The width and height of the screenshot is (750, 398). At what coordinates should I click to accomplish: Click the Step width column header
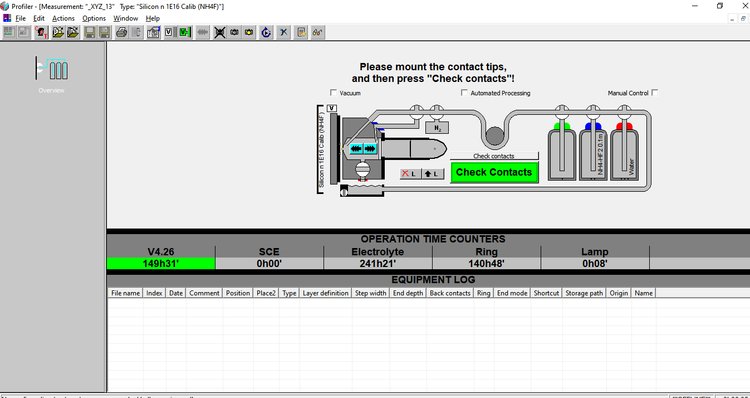(x=370, y=293)
